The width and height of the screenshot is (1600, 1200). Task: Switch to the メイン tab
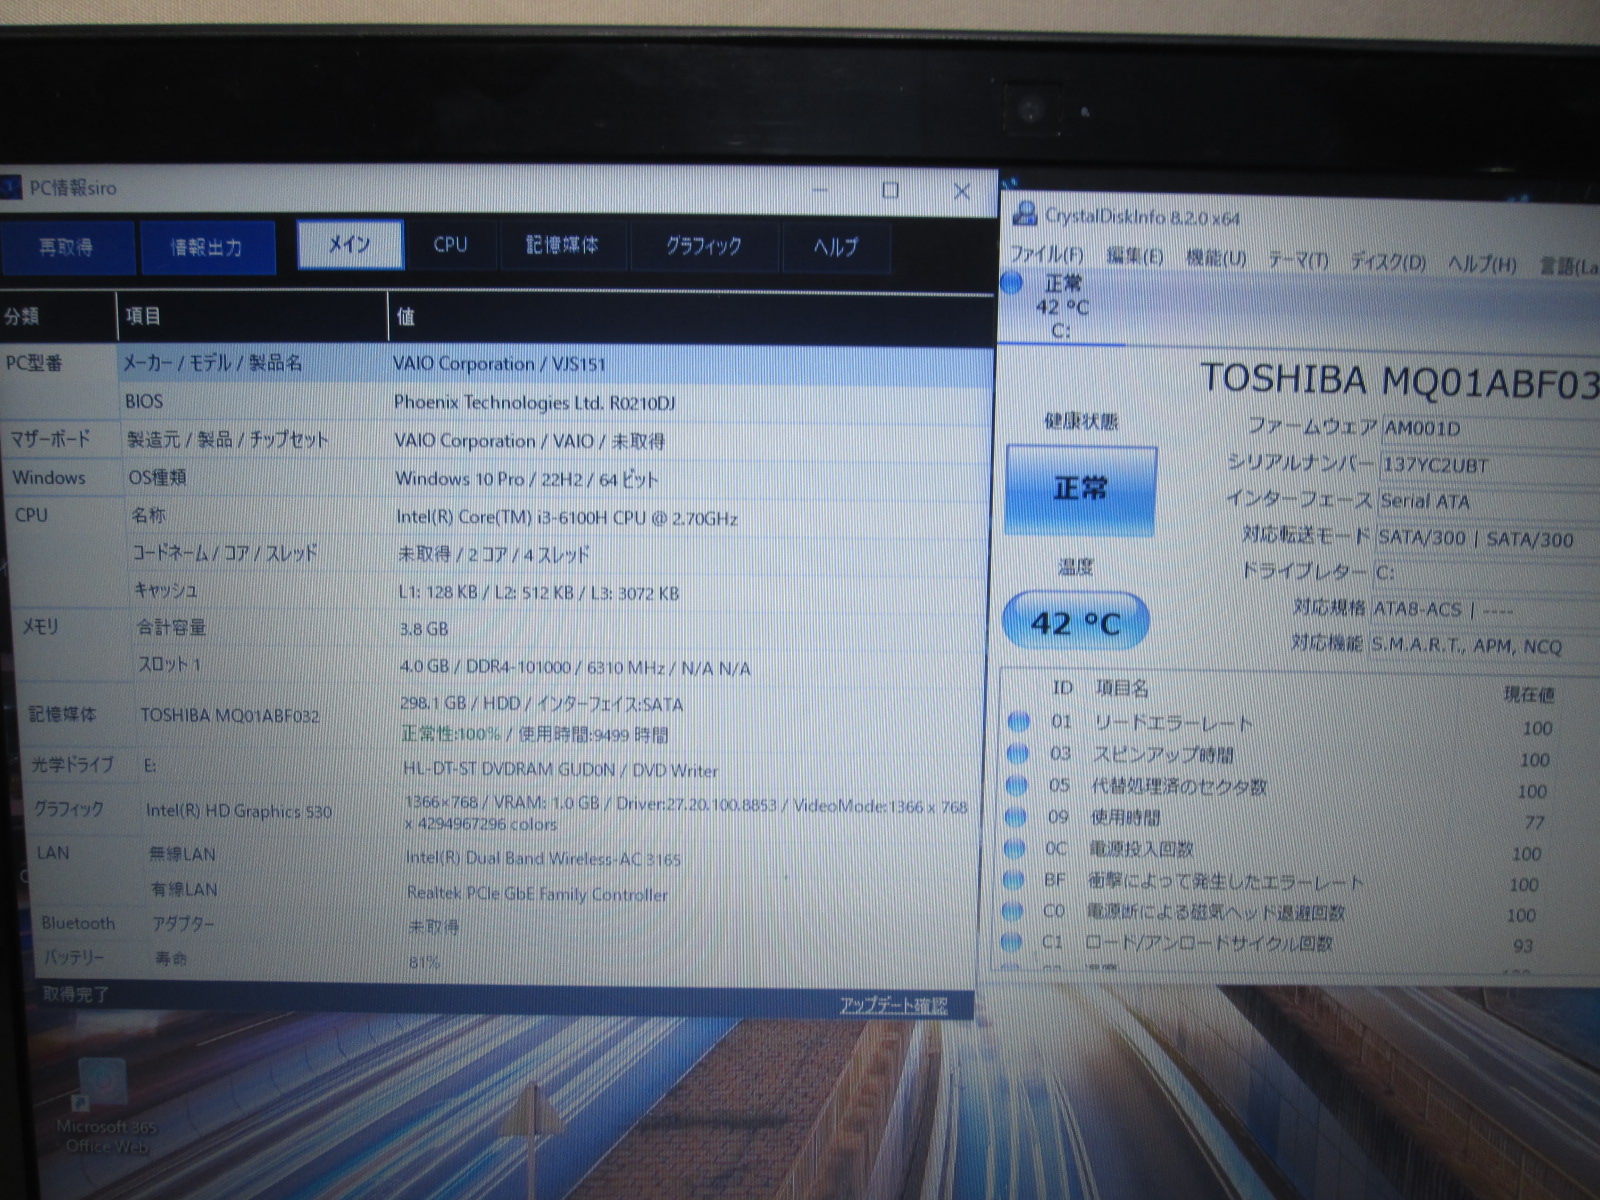click(x=350, y=245)
